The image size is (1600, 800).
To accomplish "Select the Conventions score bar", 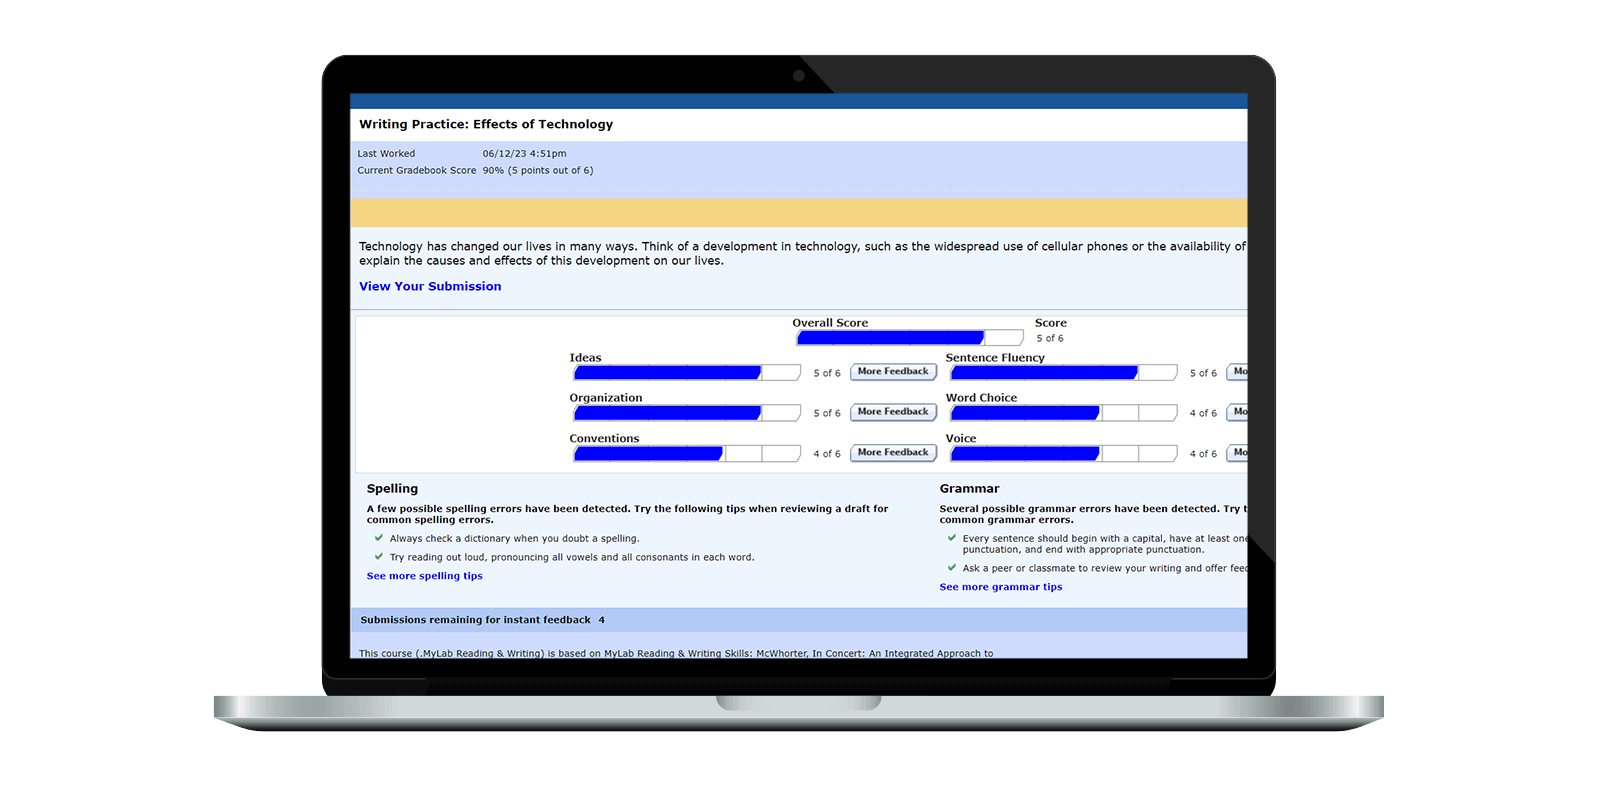I will click(686, 454).
